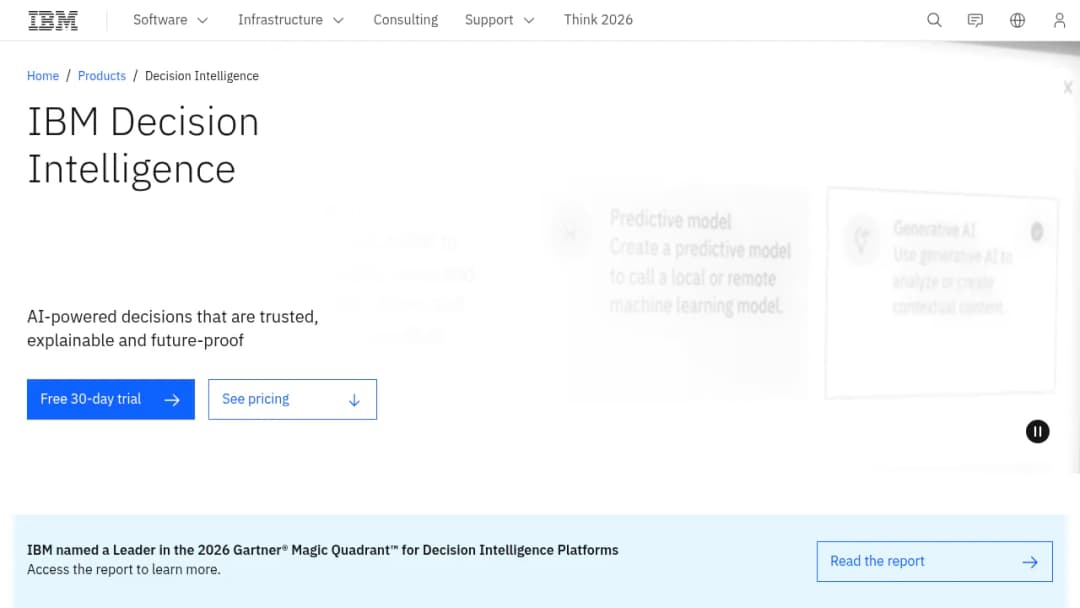Click the Read the report button
The width and height of the screenshot is (1080, 608).
[935, 561]
